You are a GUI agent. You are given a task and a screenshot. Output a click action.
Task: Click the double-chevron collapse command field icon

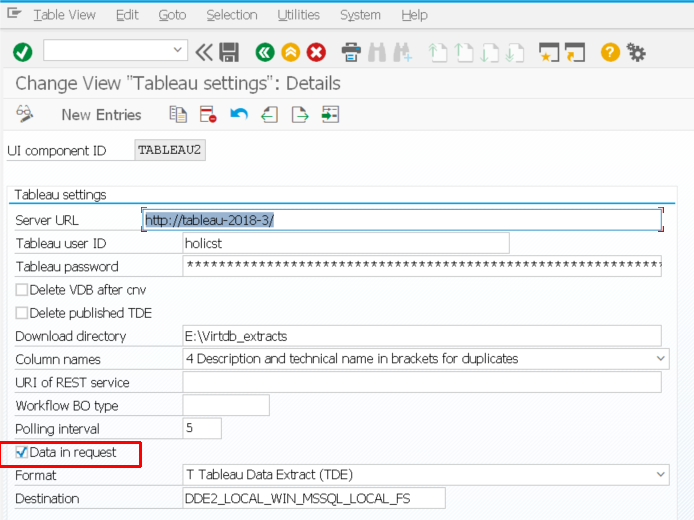click(204, 52)
